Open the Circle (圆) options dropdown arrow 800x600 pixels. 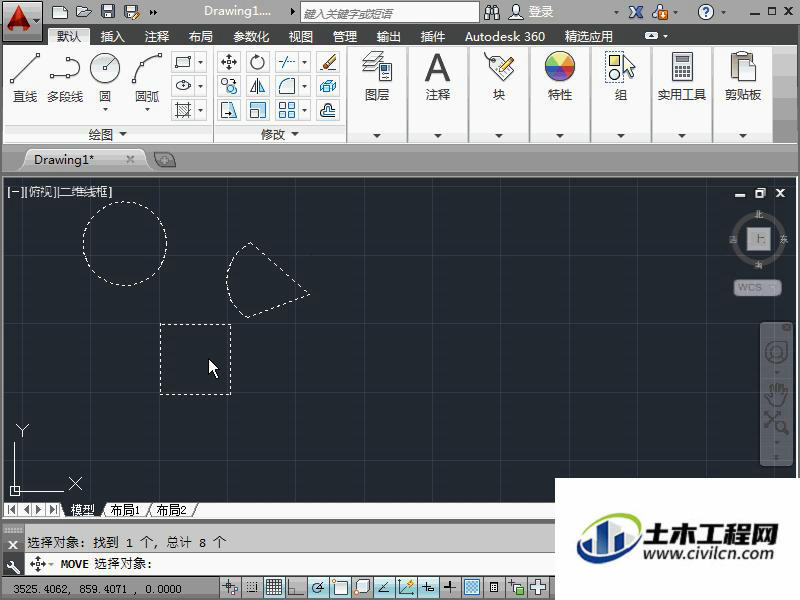coord(105,109)
